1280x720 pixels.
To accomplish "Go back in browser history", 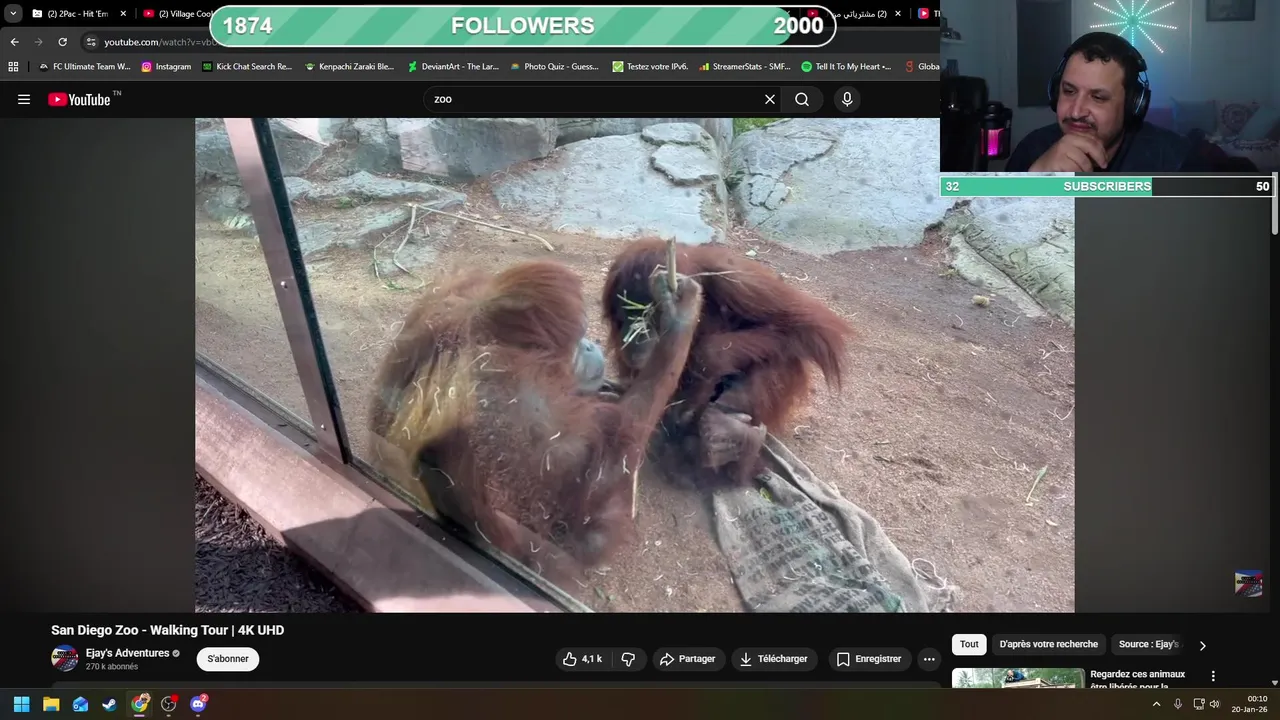I will [x=14, y=42].
